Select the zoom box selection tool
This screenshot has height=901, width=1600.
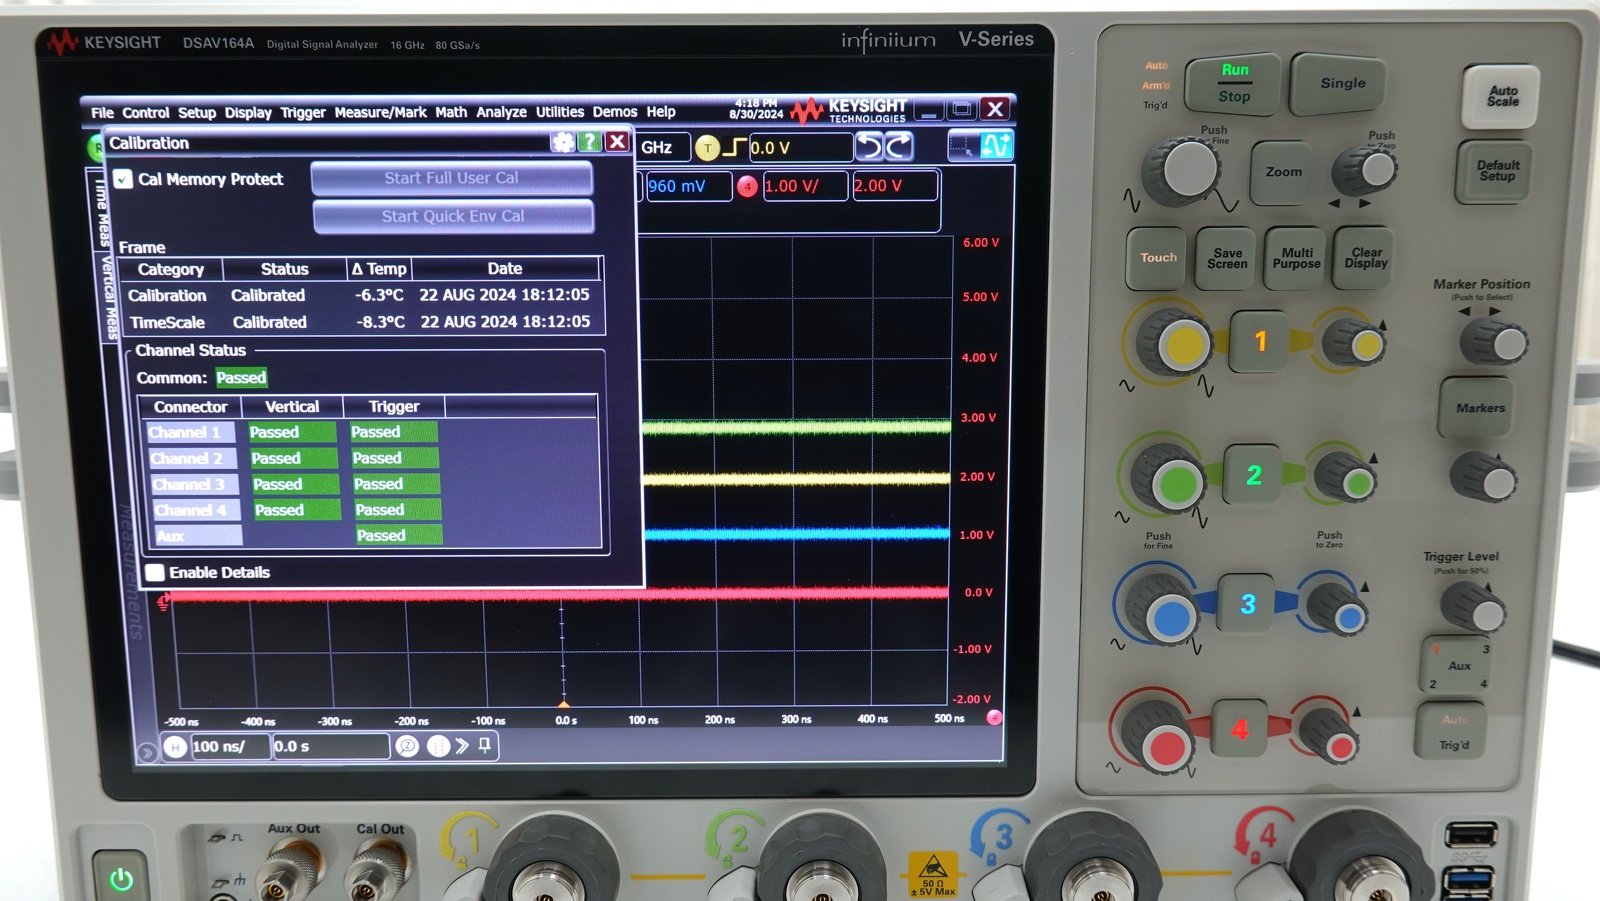[963, 147]
